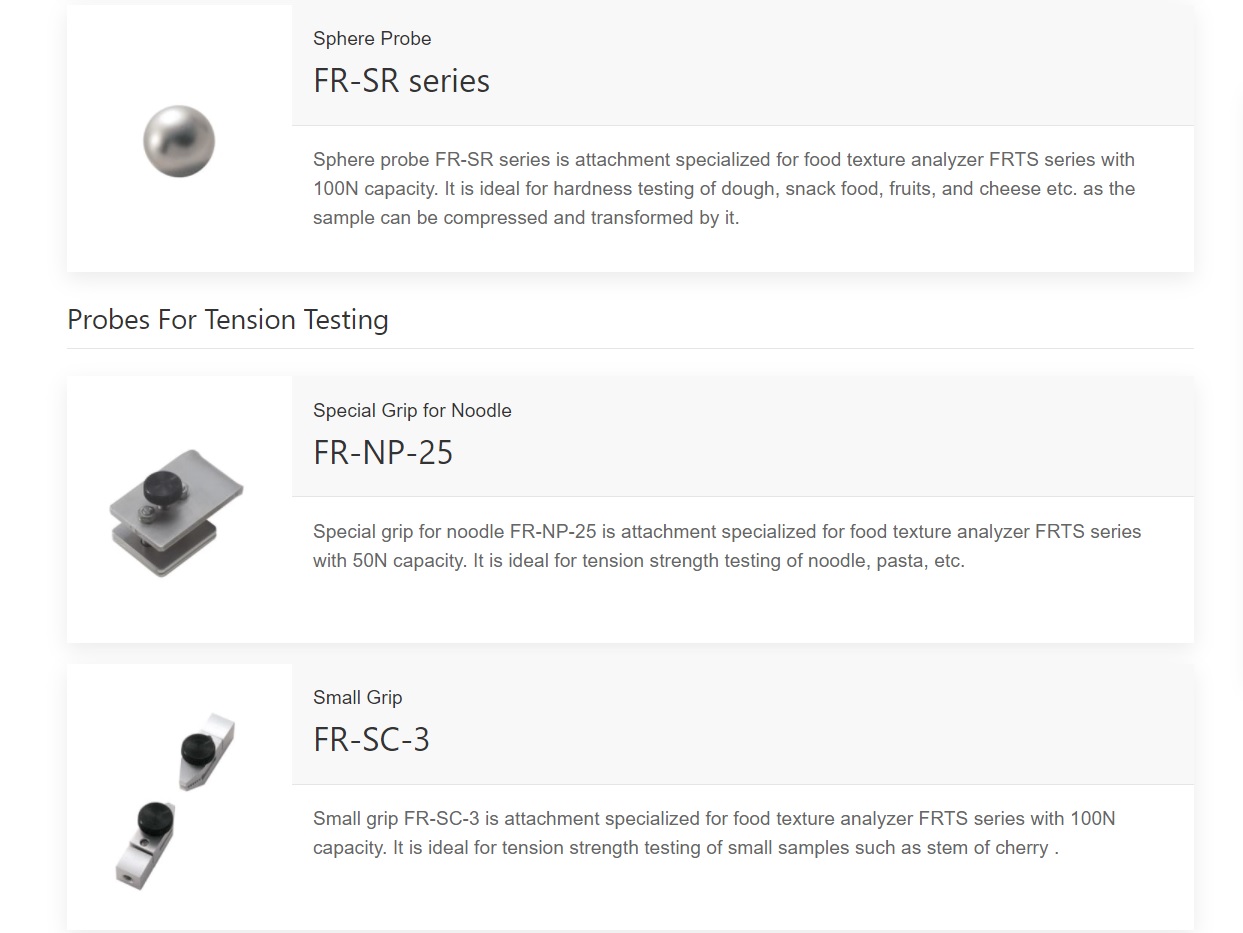Click the FR-NP-25 card header area
Viewport: 1243px width, 933px height.
point(743,436)
